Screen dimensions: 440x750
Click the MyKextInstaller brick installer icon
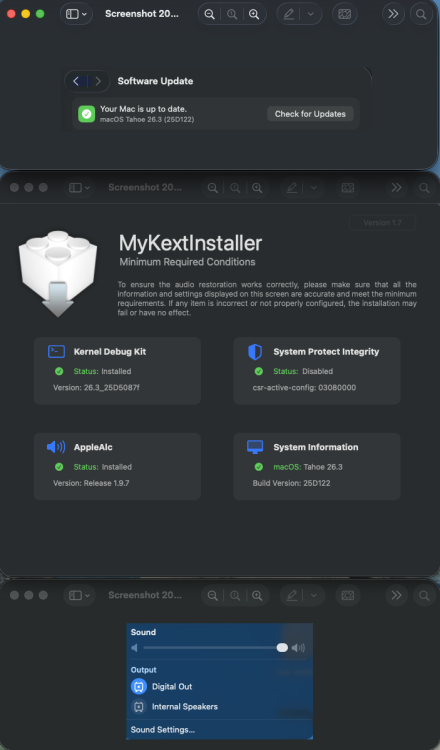[x=58, y=274]
